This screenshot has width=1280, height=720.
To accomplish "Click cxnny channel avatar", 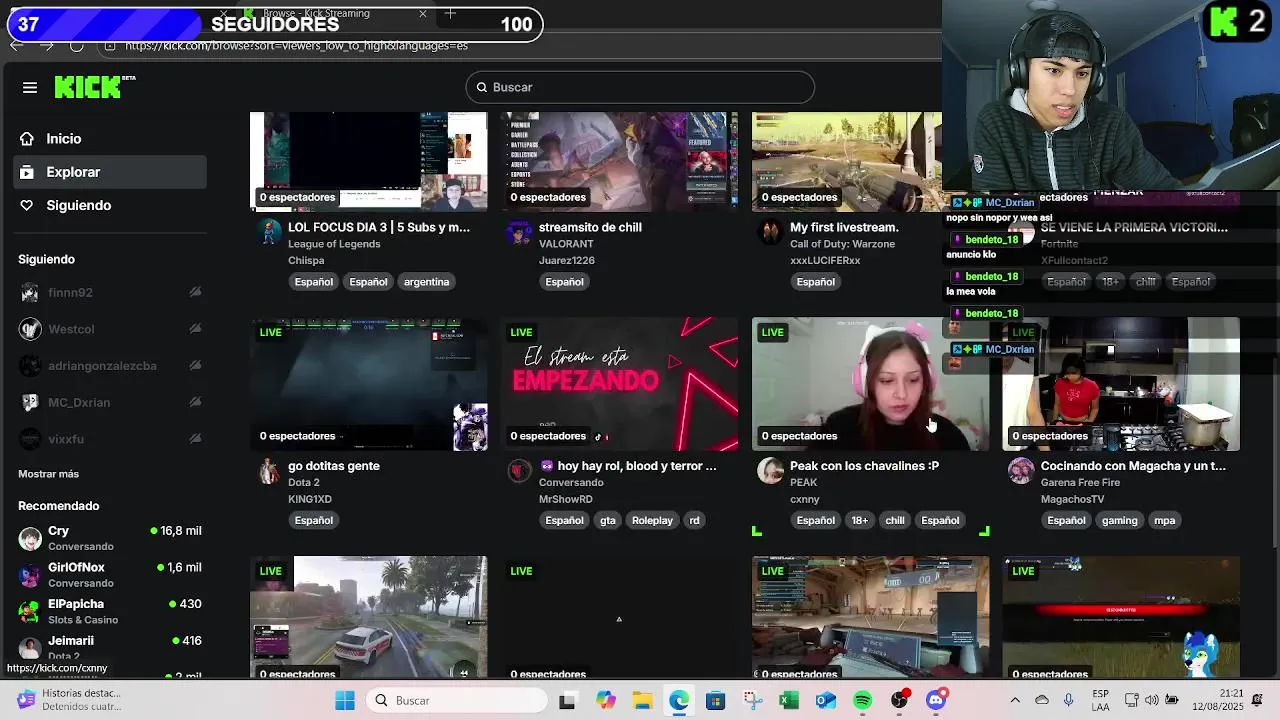I will (x=770, y=472).
